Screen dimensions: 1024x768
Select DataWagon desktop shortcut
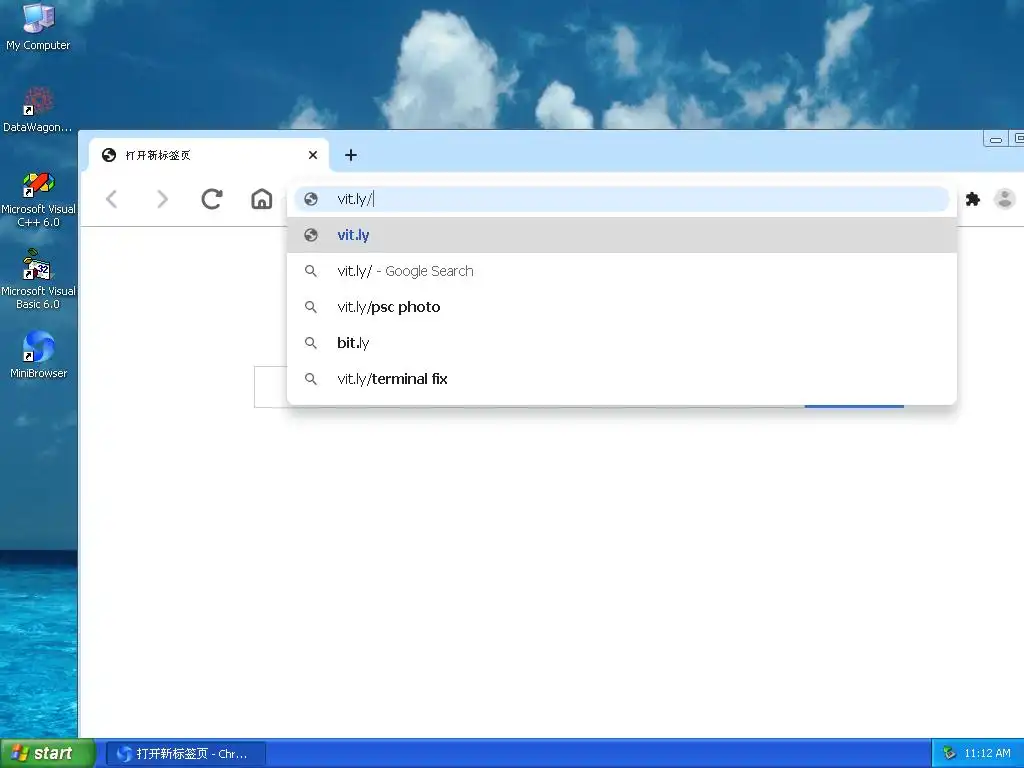(x=38, y=110)
